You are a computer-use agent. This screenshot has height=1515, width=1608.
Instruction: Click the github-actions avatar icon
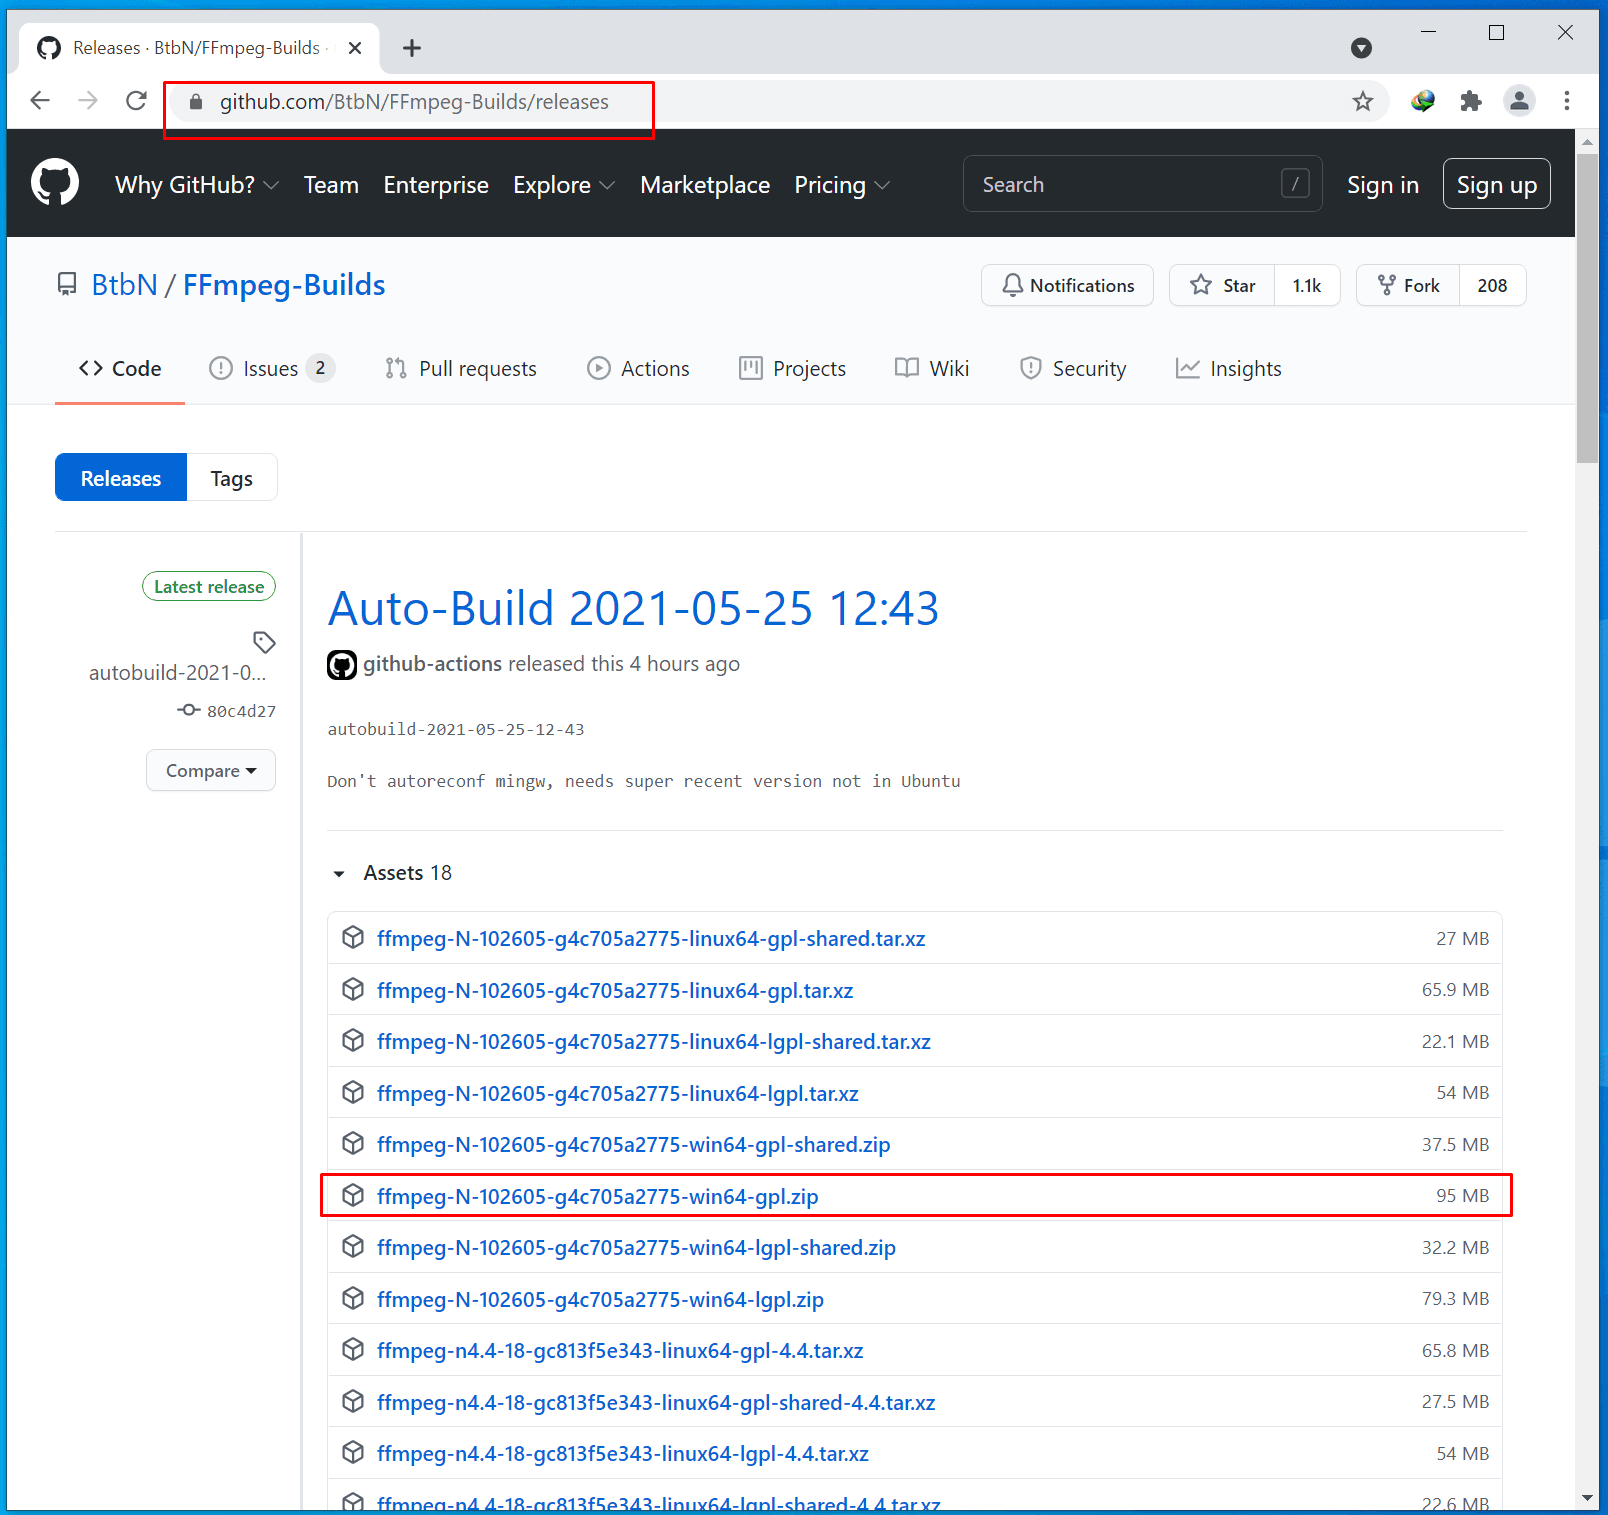pyautogui.click(x=342, y=665)
